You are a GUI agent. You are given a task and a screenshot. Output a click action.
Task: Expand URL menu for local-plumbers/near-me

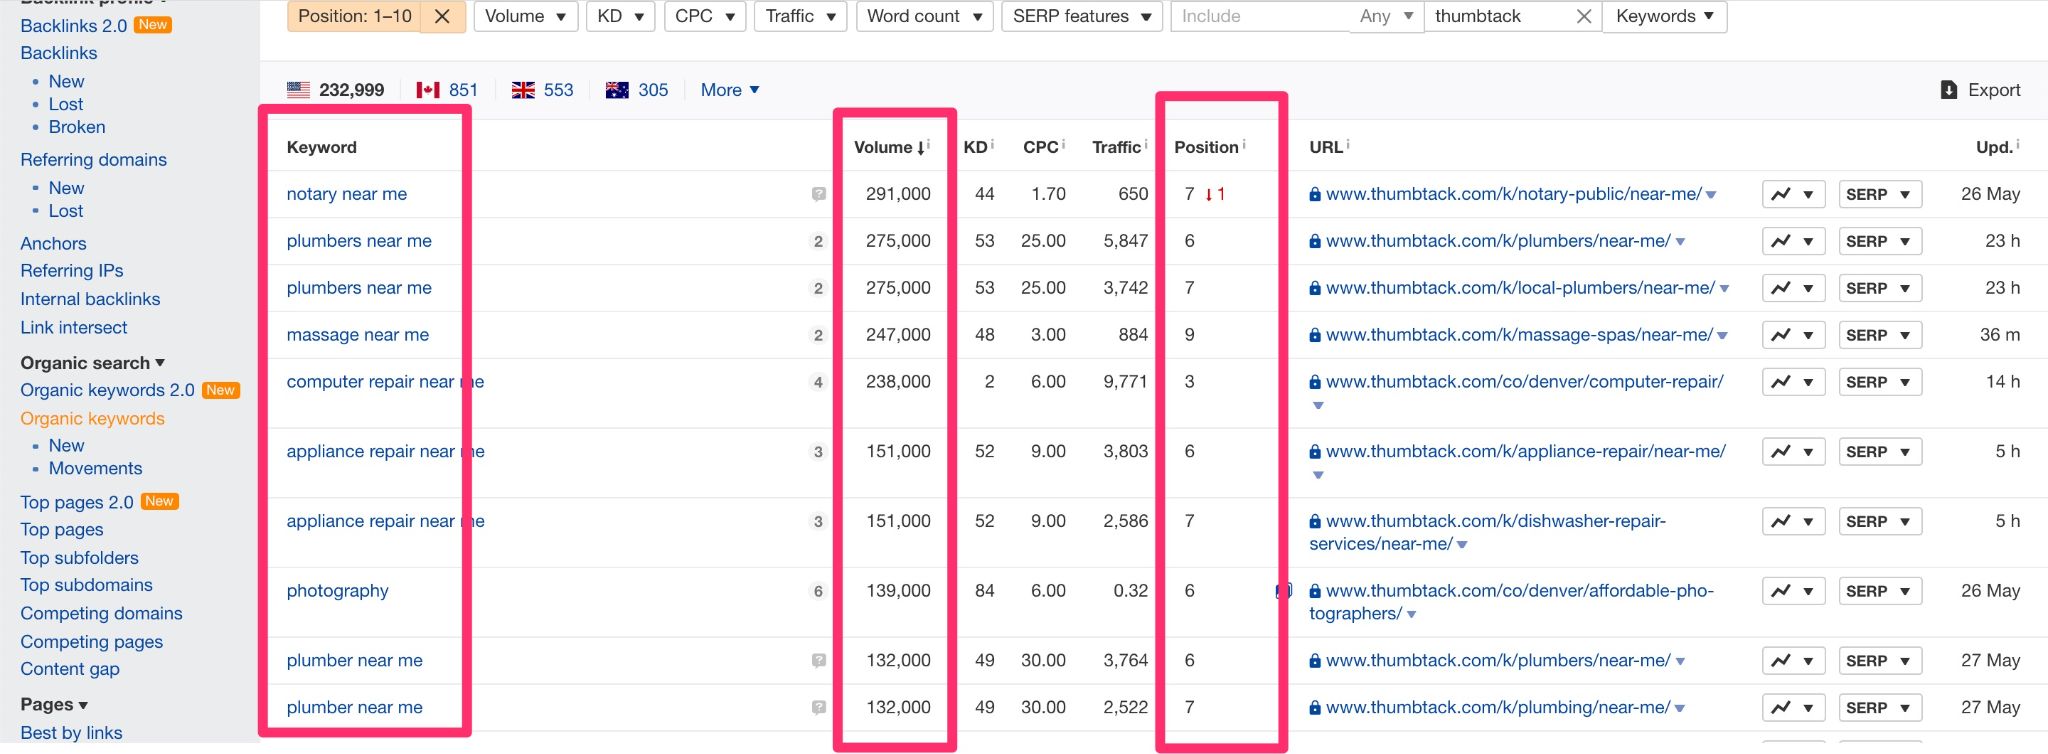point(1724,289)
